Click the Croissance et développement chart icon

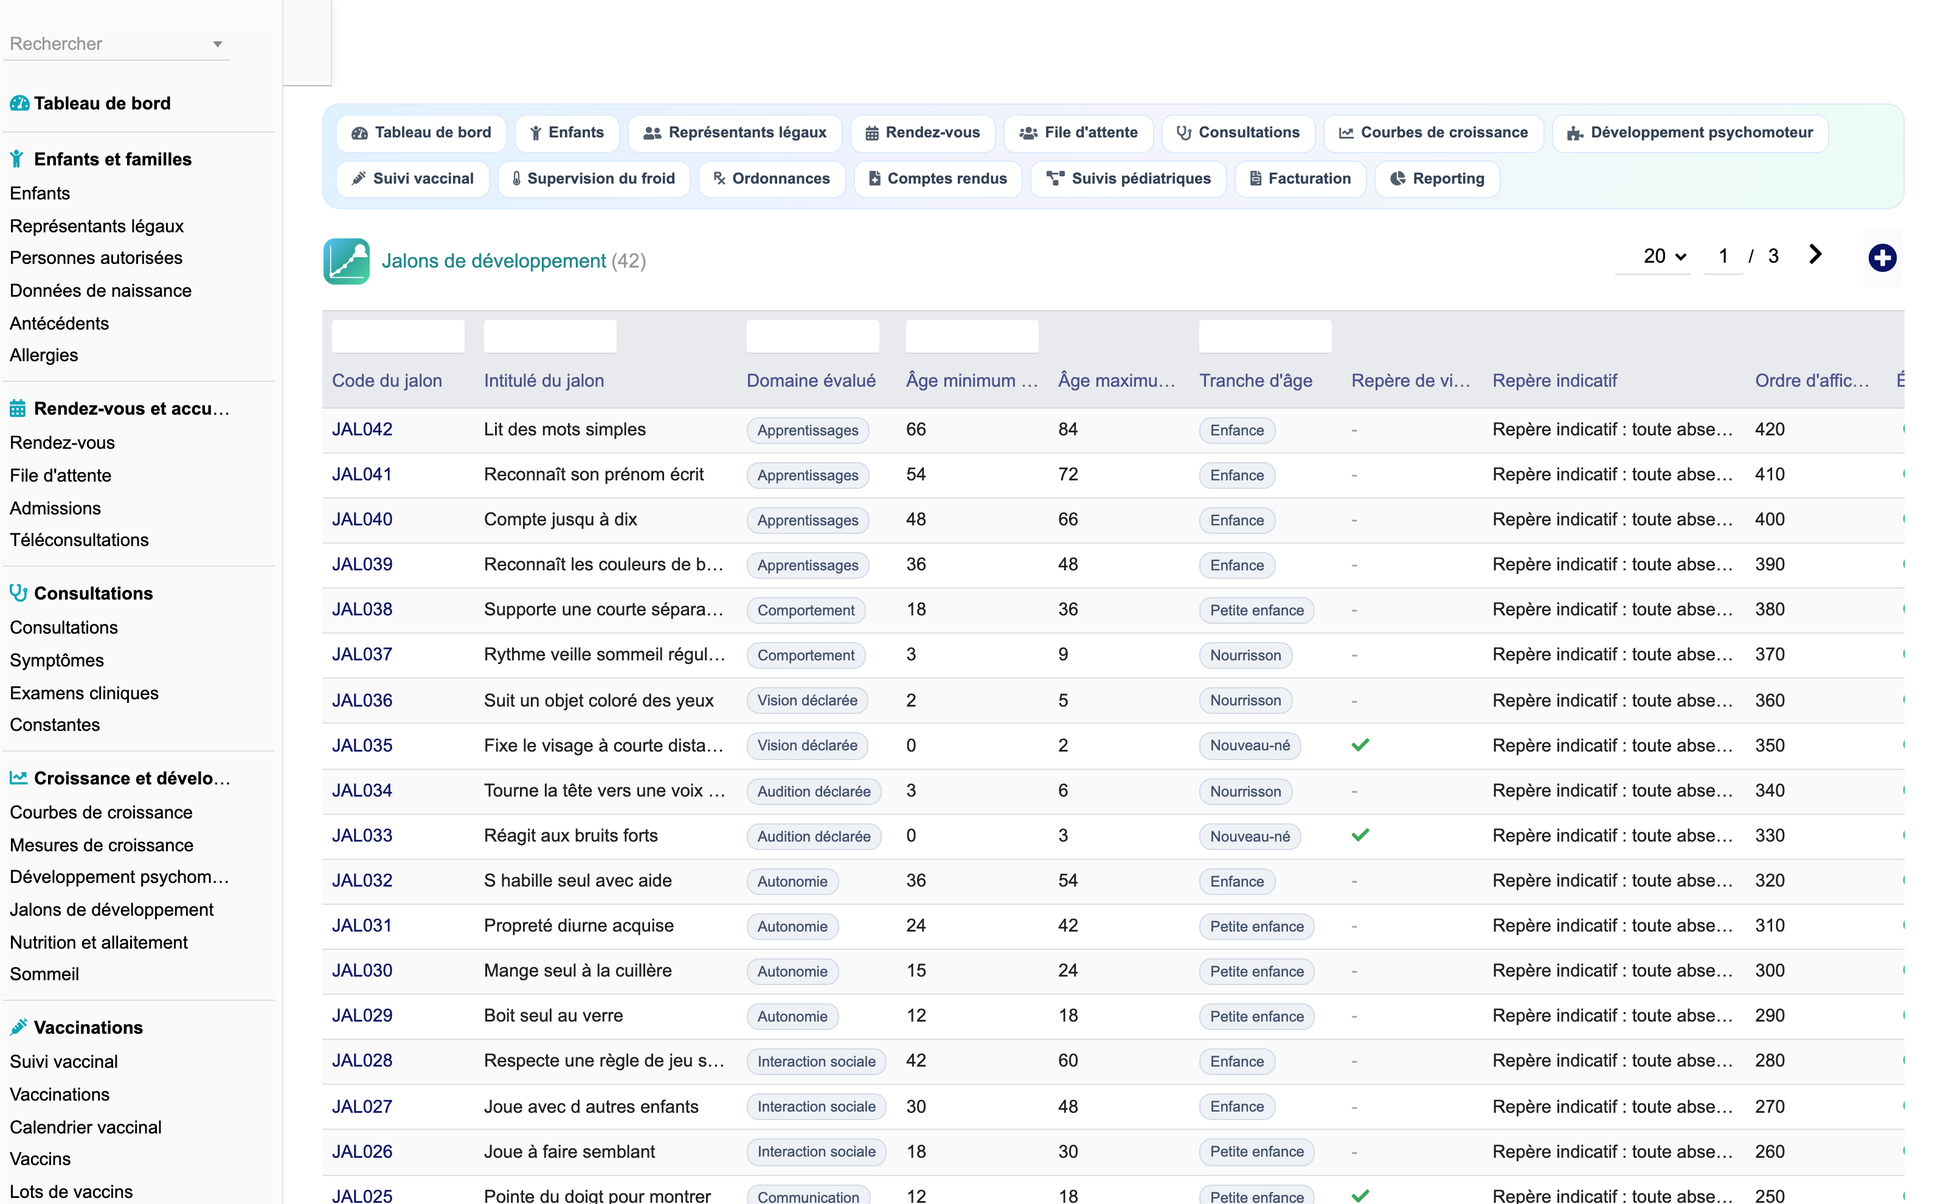(18, 778)
